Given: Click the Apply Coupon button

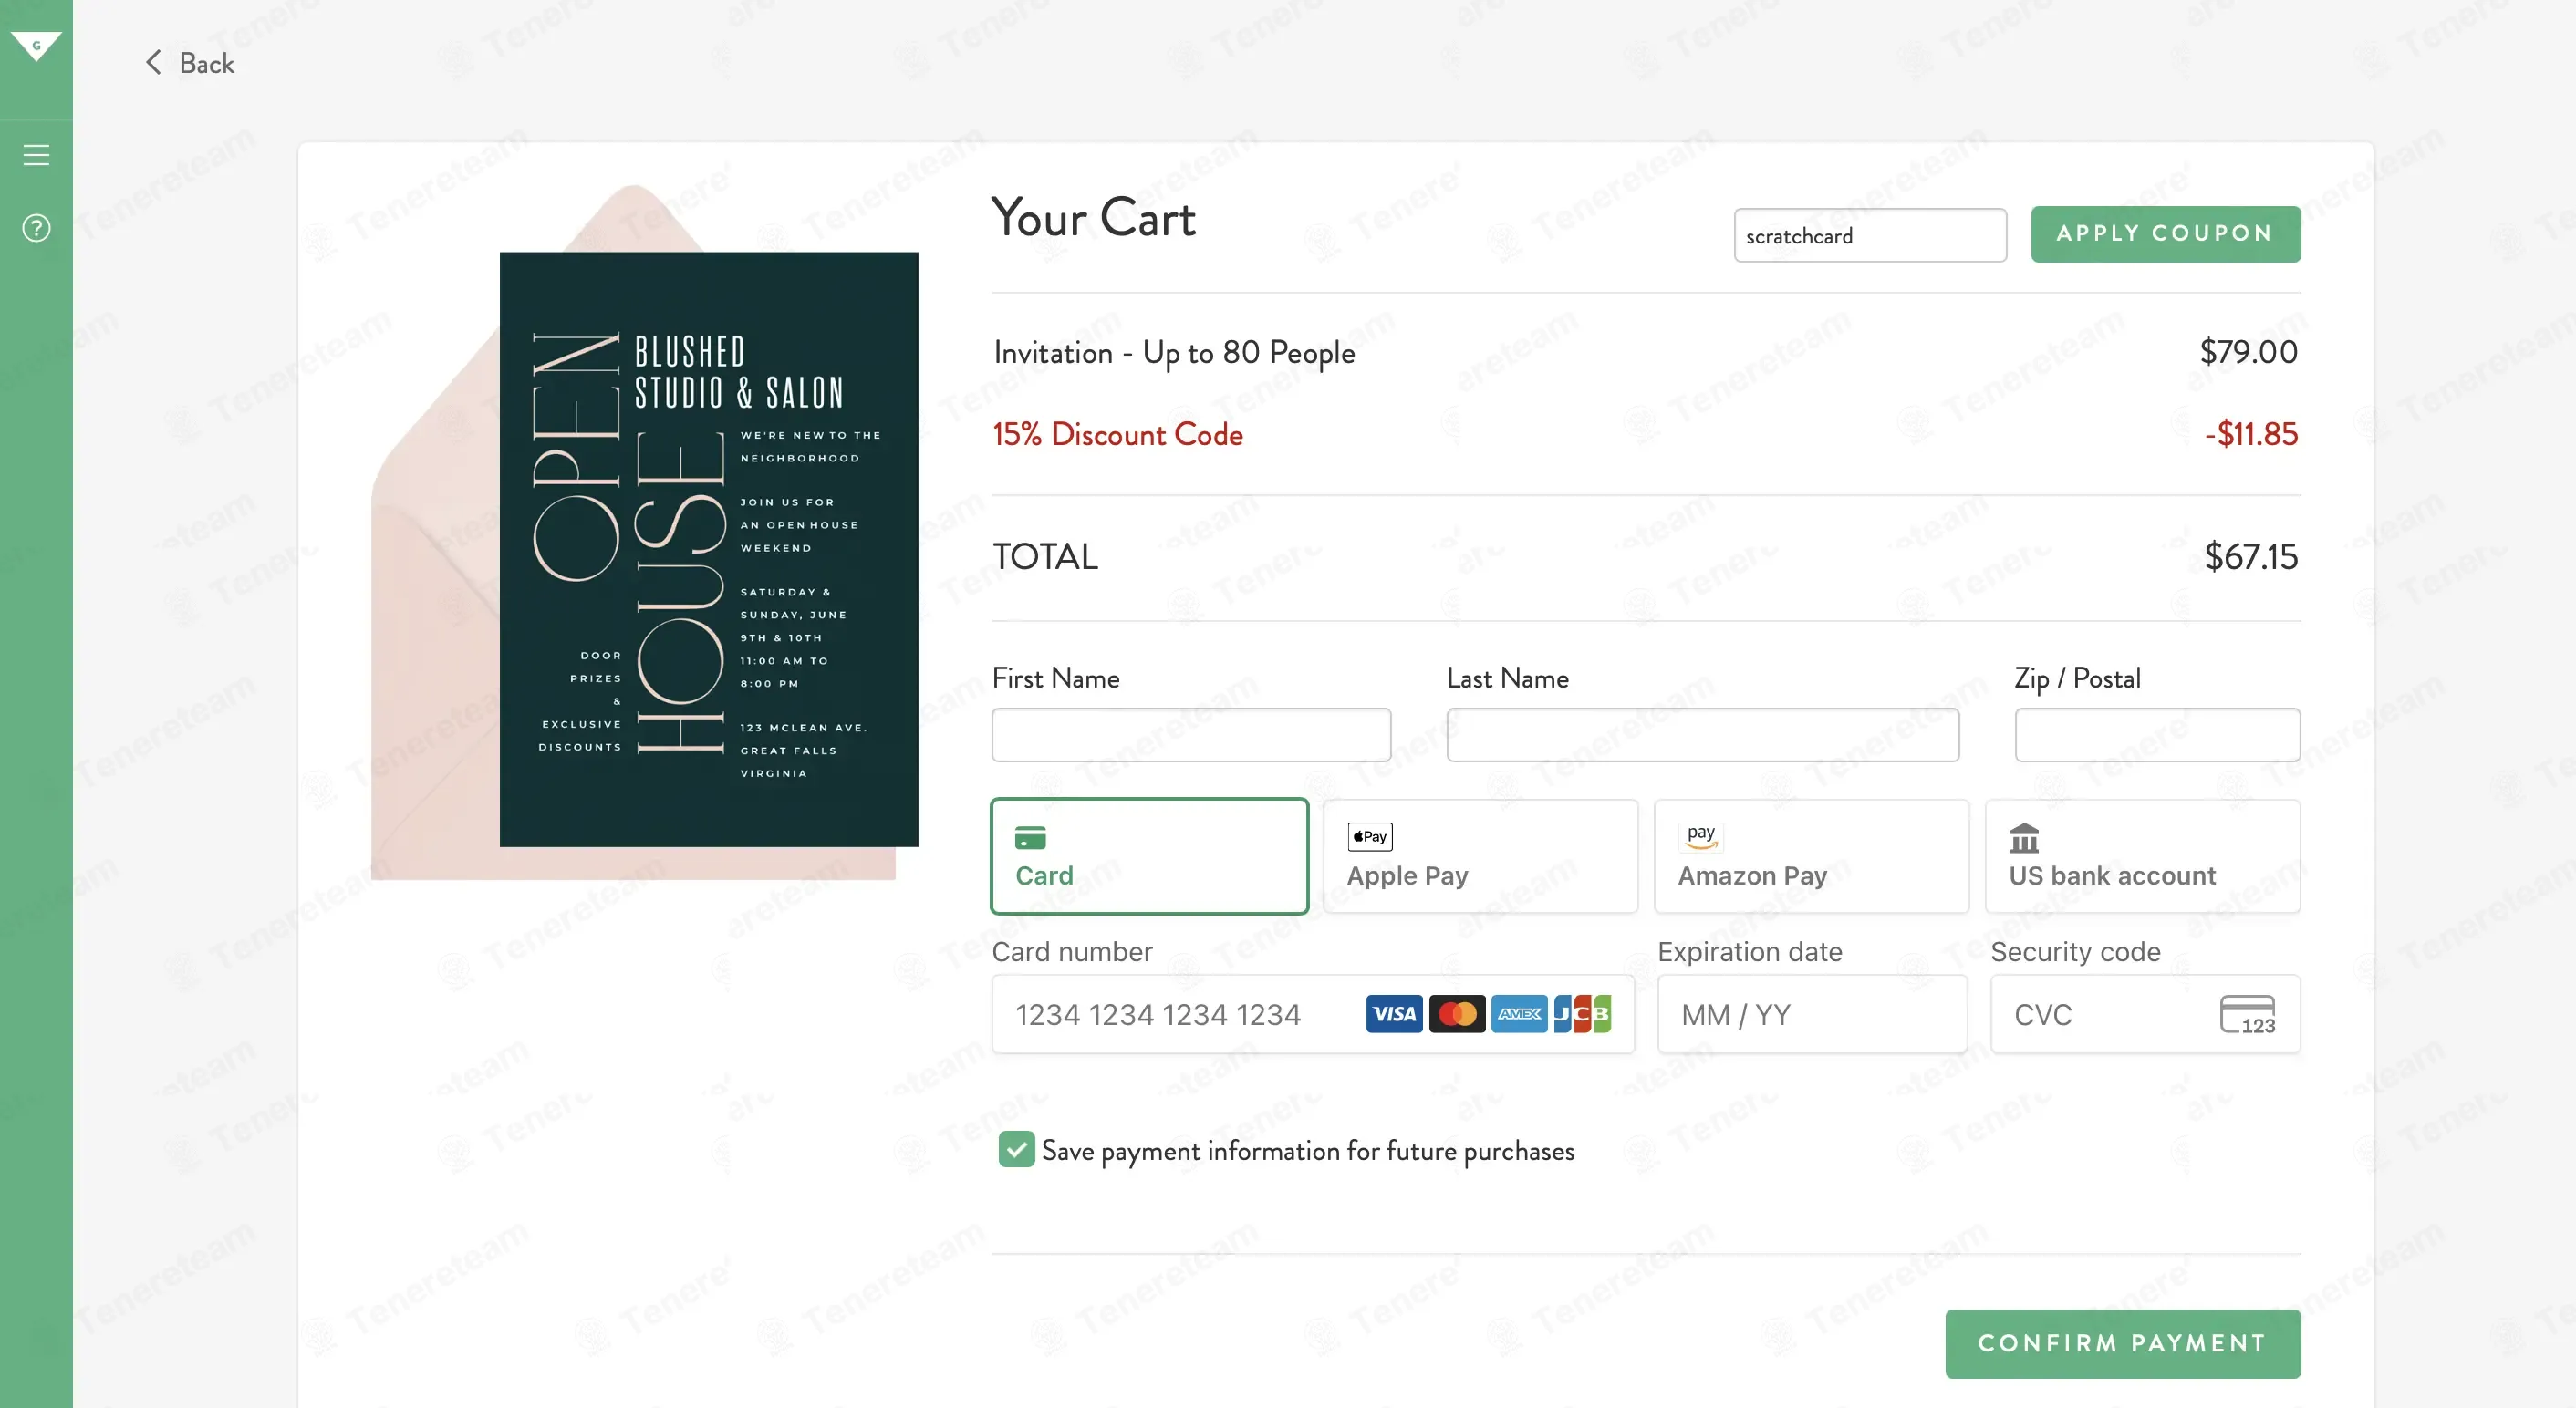Looking at the screenshot, I should [2165, 234].
